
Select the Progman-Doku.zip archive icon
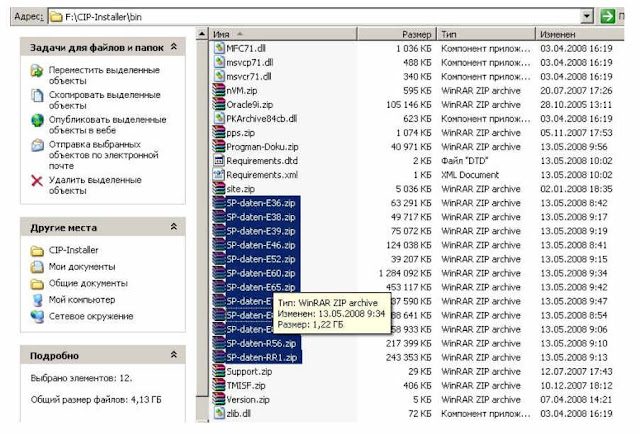219,147
